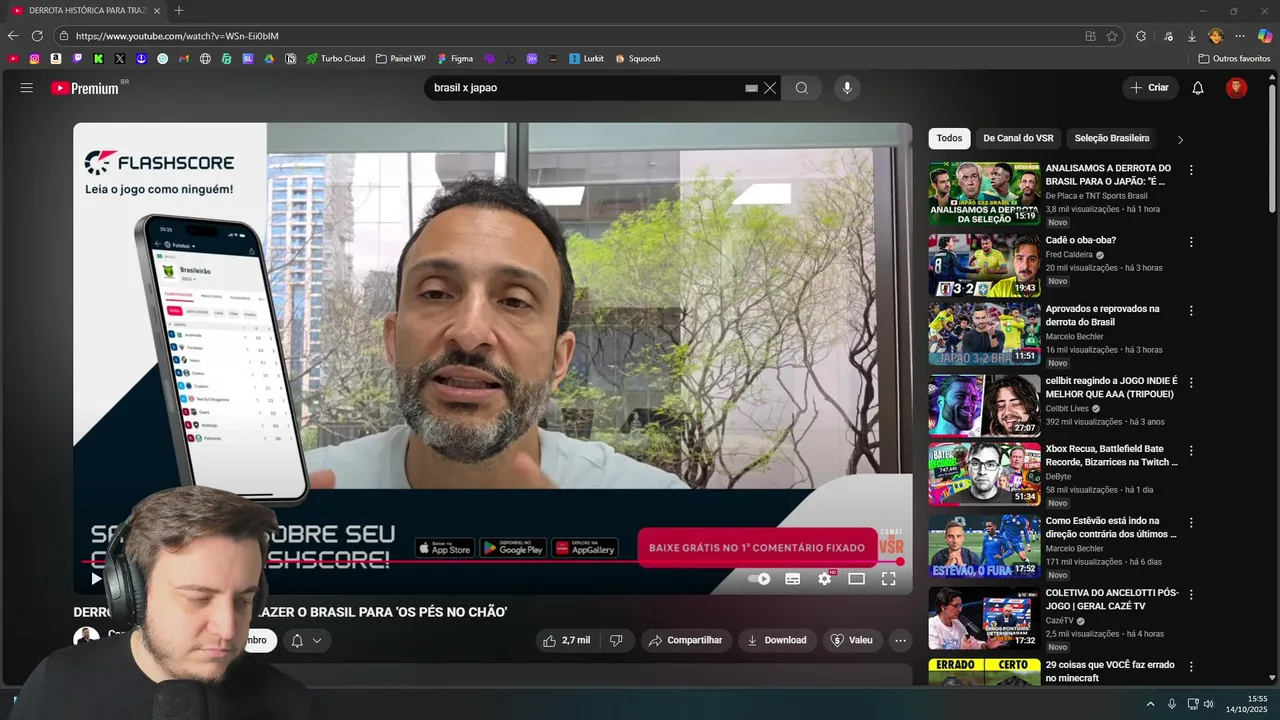Open the Gmail bookmark icon
This screenshot has width=1280, height=720.
tap(184, 59)
